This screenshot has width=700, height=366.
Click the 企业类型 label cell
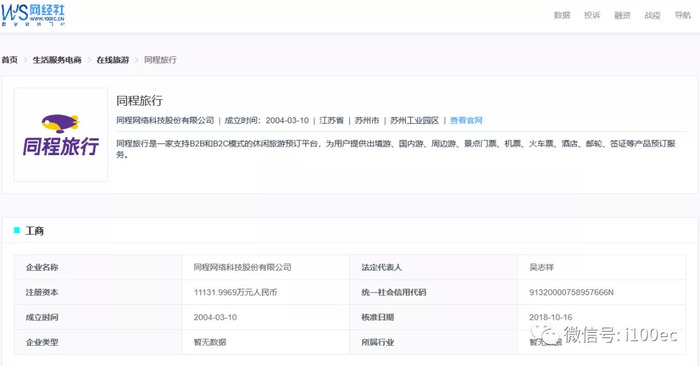[98, 342]
